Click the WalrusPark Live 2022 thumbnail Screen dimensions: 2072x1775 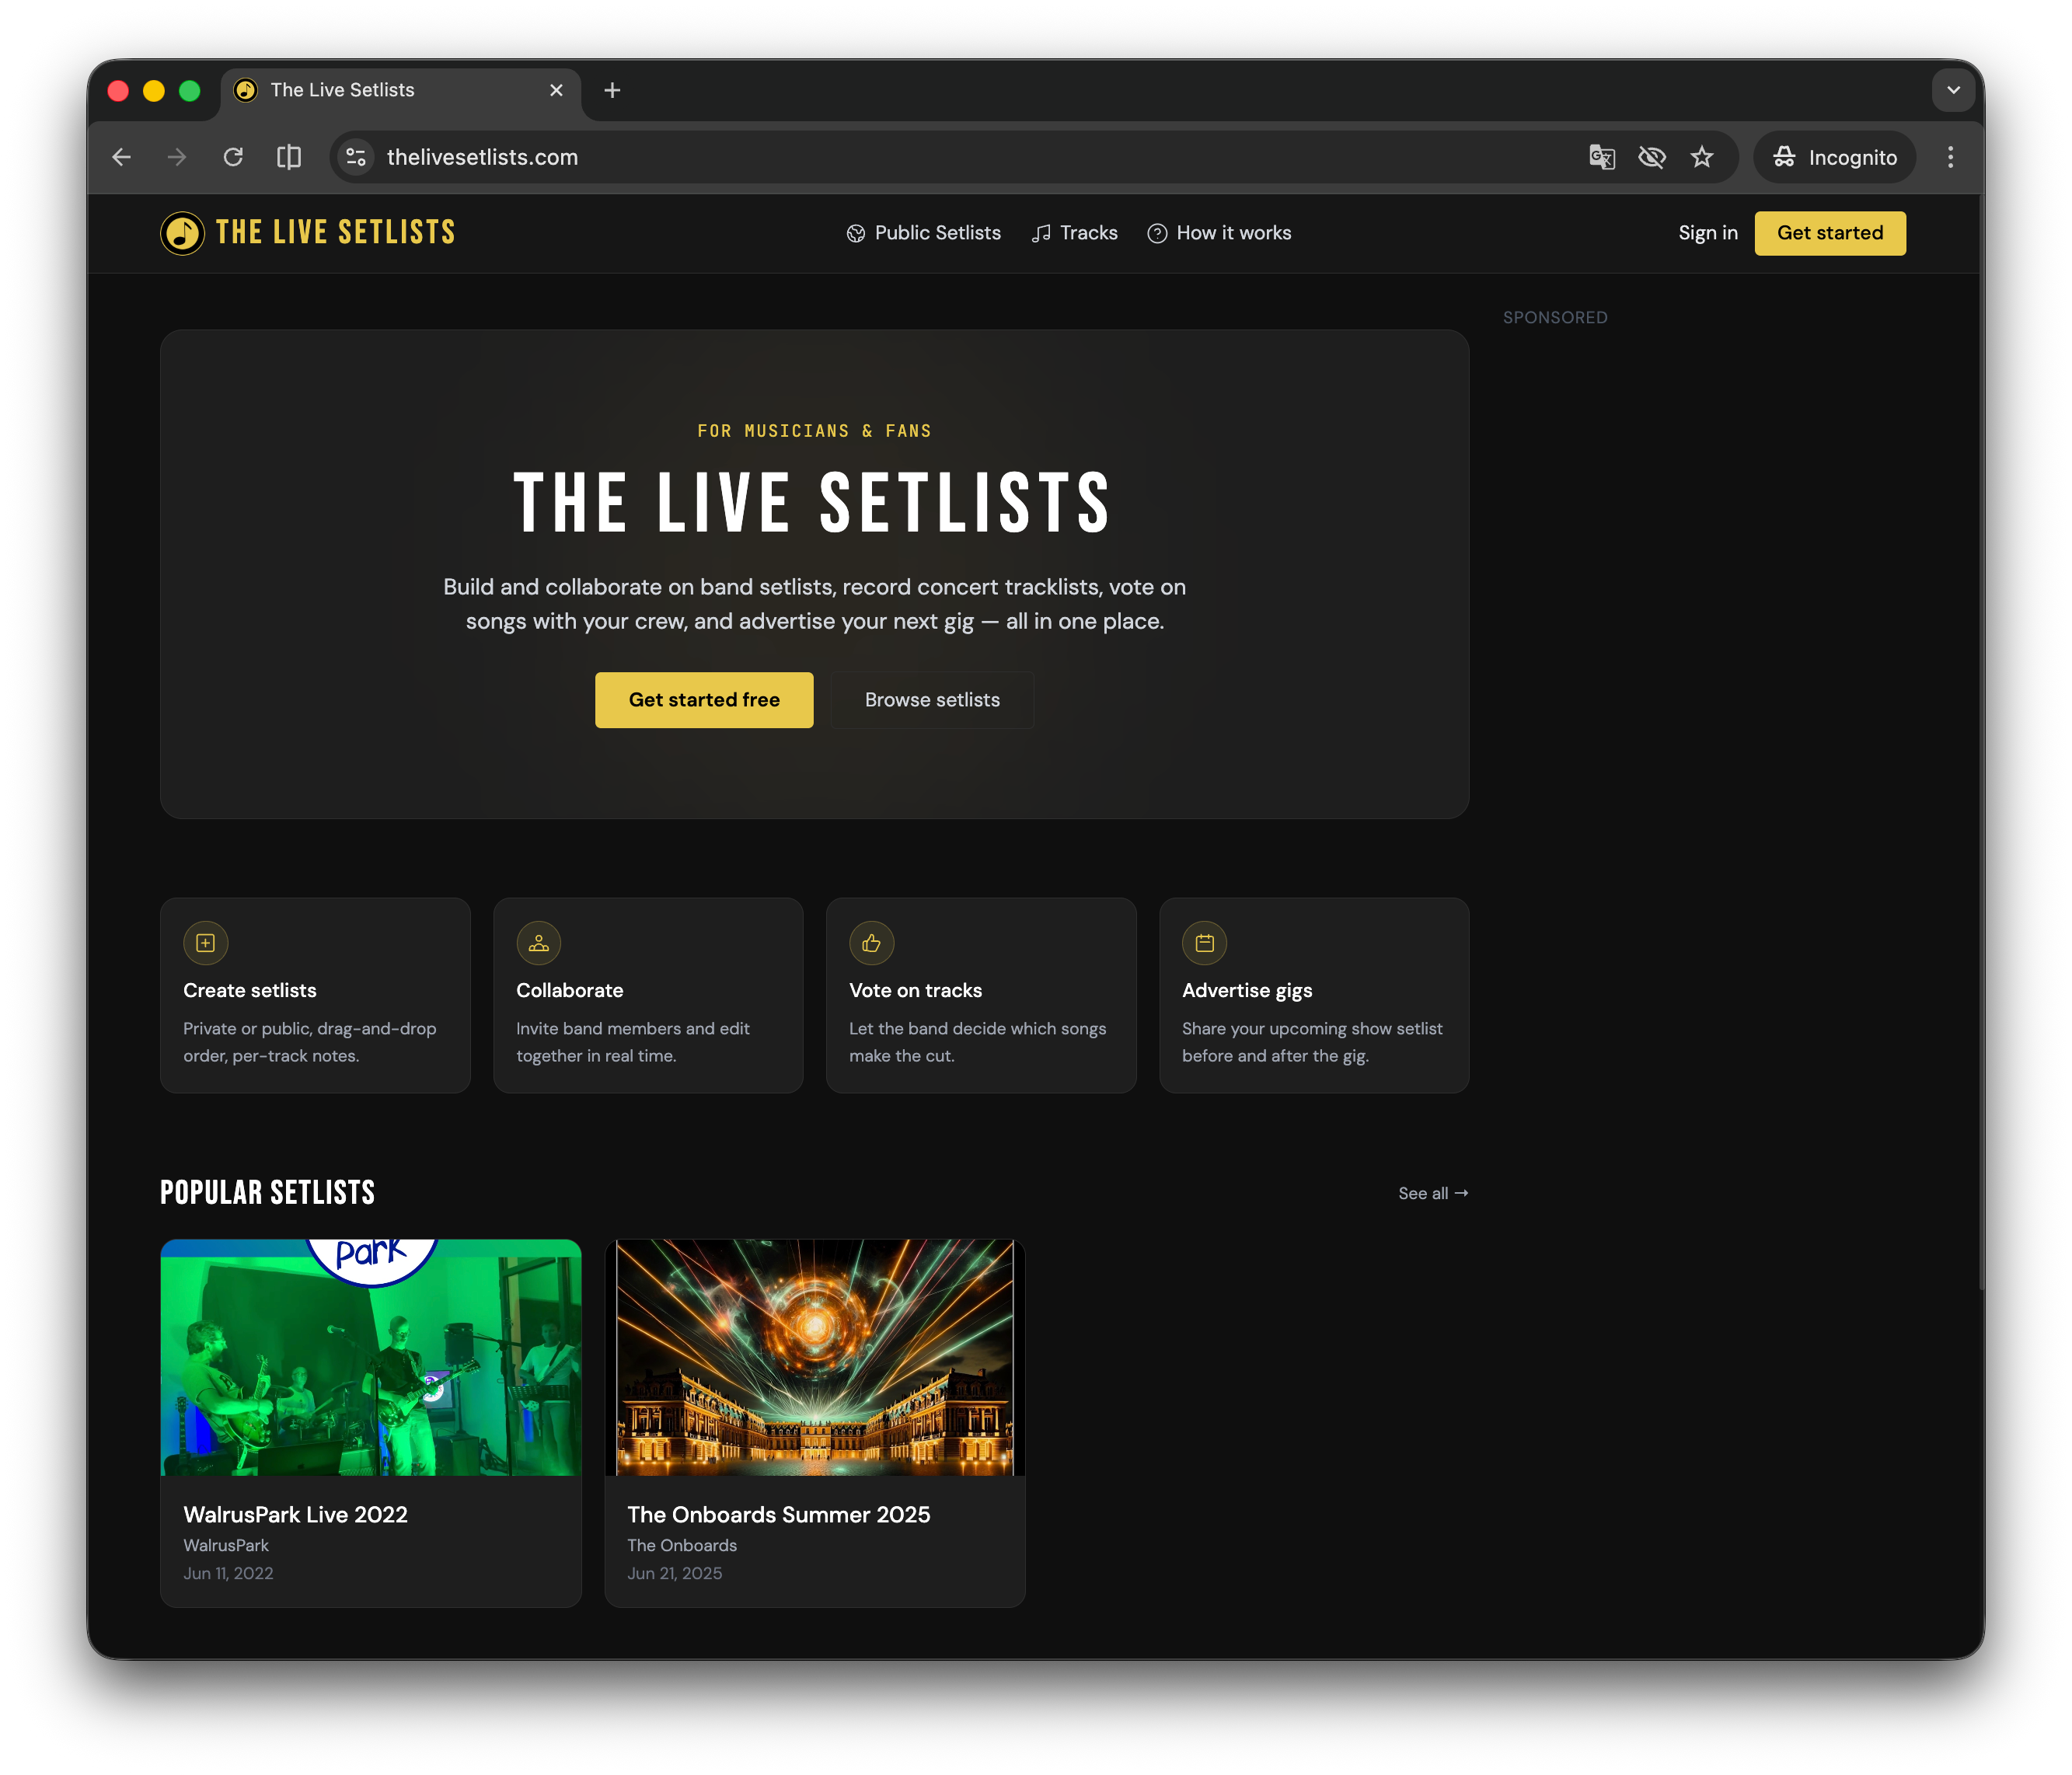(x=370, y=1357)
